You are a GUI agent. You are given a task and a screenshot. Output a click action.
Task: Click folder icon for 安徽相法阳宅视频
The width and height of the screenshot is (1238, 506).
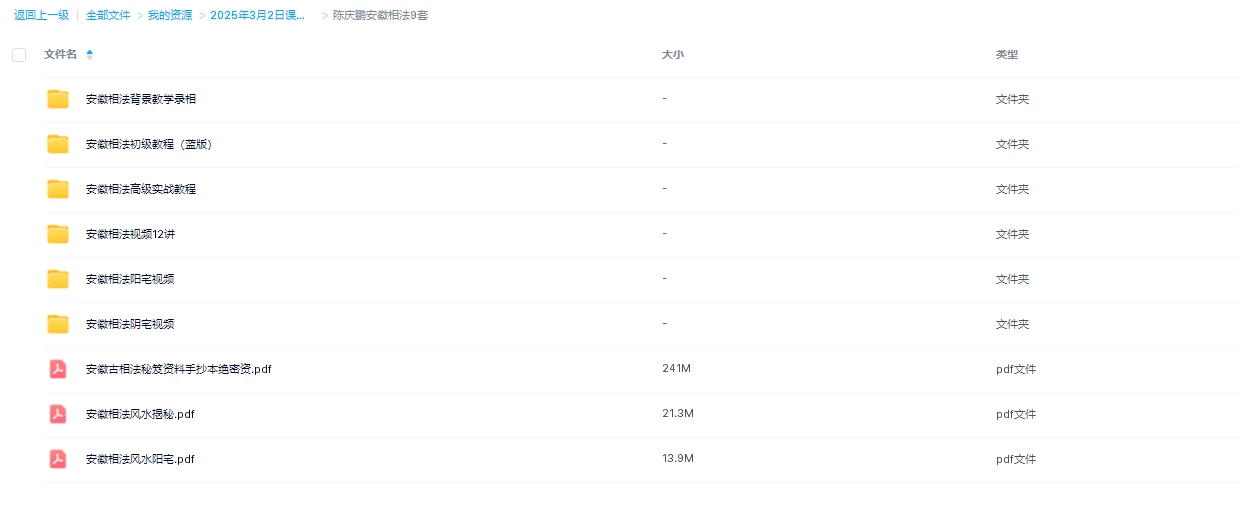tap(58, 279)
